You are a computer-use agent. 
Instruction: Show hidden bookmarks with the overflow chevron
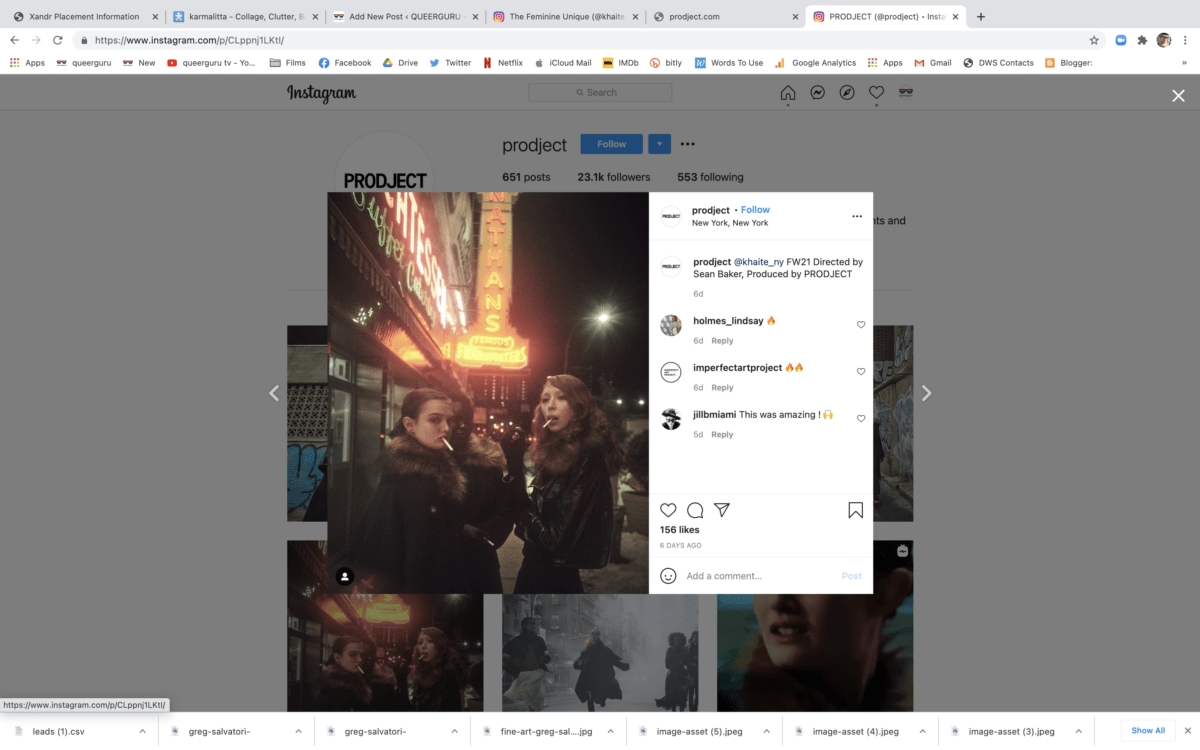point(1185,63)
